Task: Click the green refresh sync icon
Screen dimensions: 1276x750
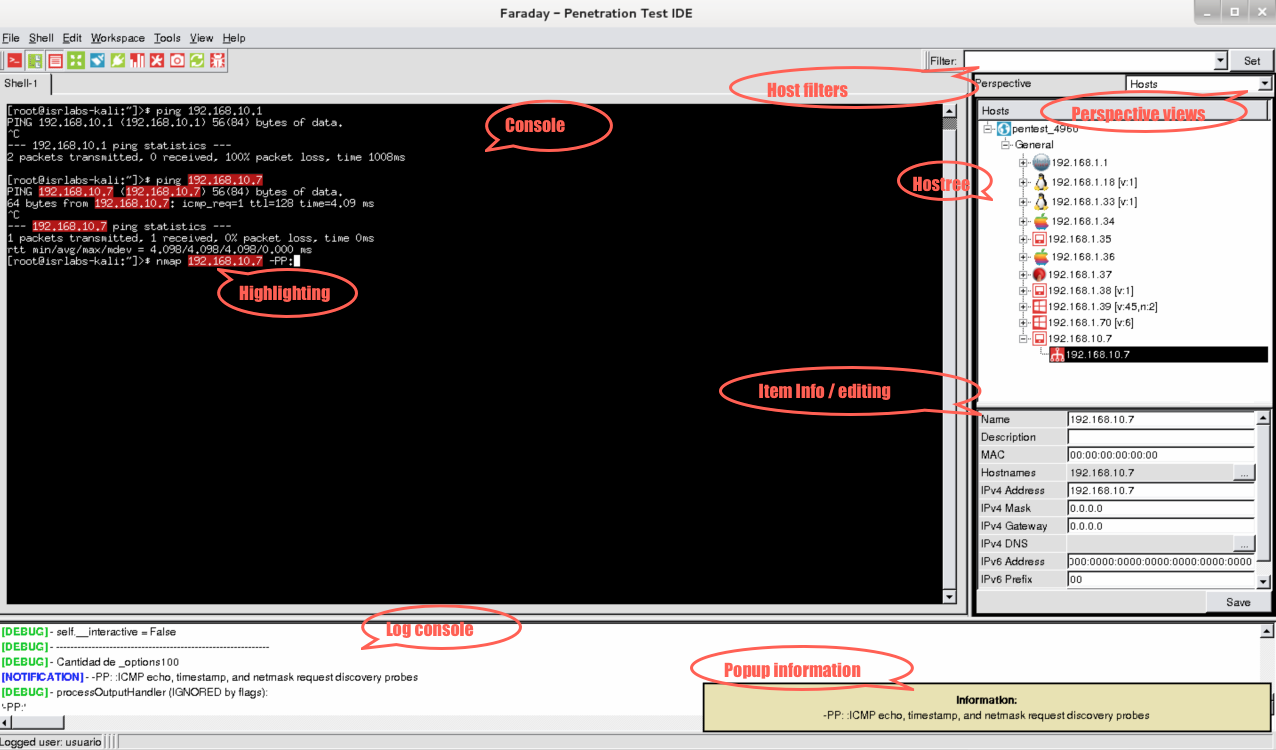Action: (197, 60)
